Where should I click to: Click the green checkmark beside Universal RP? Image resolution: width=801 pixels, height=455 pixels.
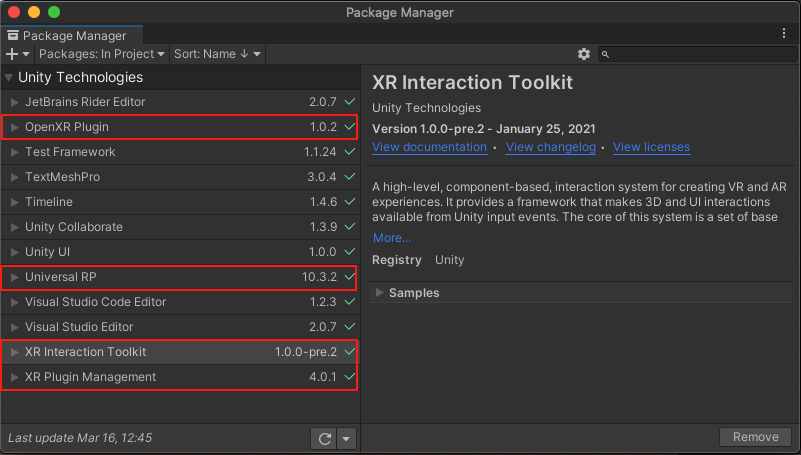[x=349, y=277]
